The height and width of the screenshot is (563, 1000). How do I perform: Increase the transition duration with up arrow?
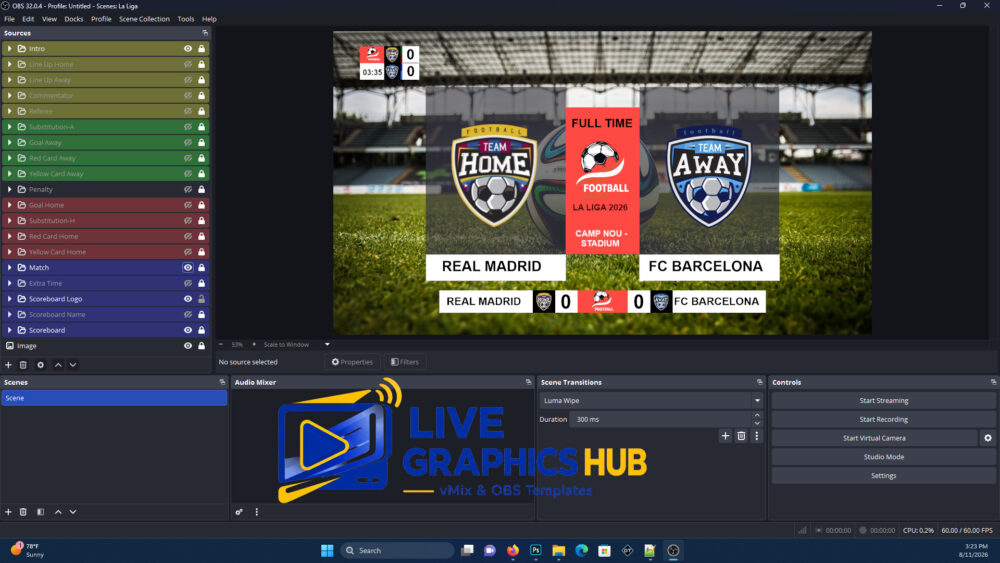[757, 416]
